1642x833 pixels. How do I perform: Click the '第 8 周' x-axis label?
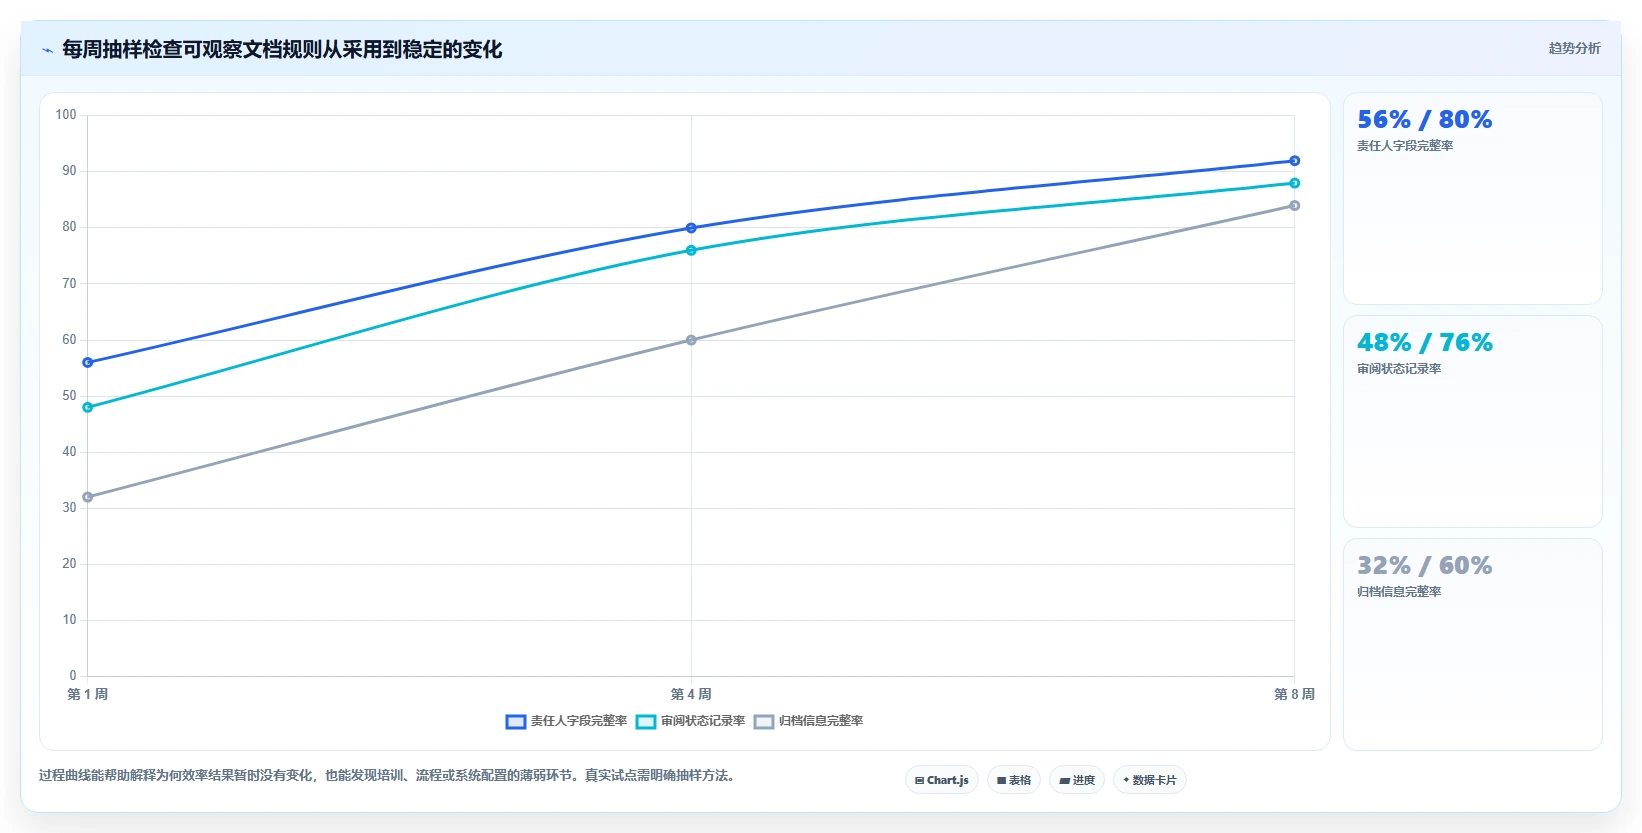click(x=1294, y=694)
